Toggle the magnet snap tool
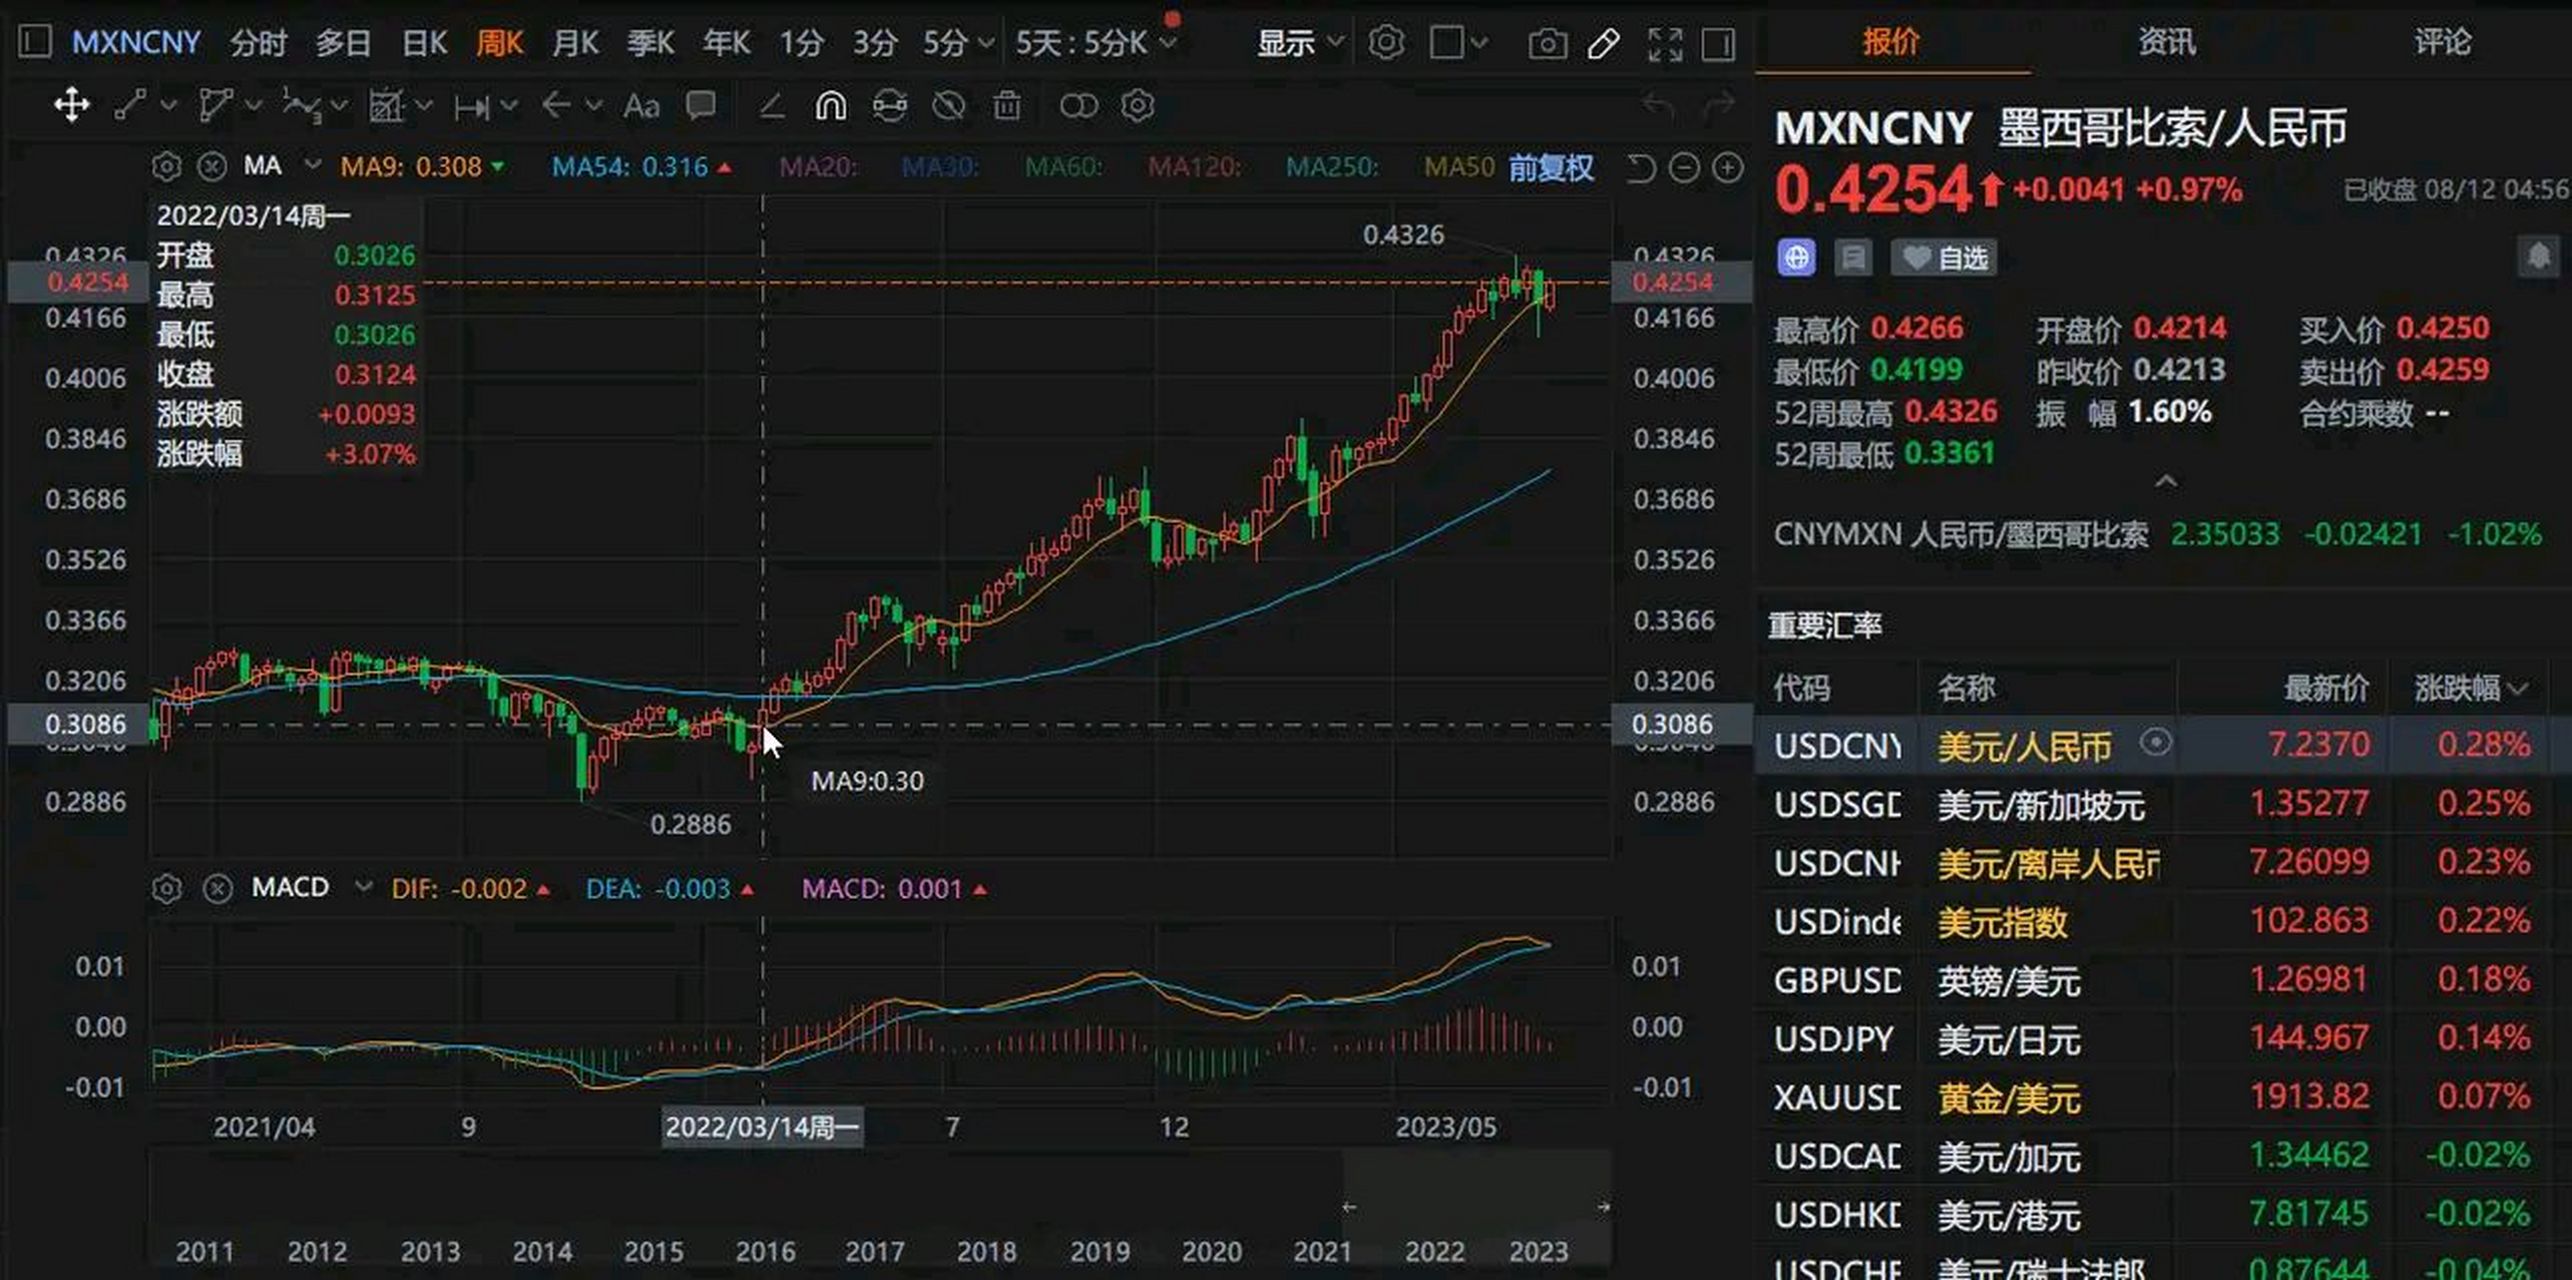Viewport: 2572px width, 1280px height. click(830, 105)
